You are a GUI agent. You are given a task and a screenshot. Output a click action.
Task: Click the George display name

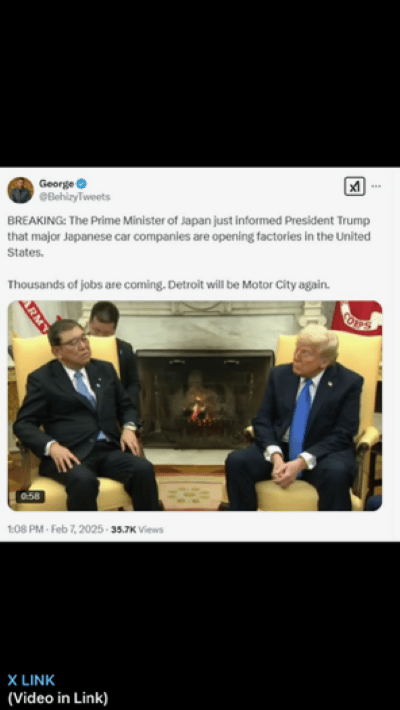coord(57,184)
